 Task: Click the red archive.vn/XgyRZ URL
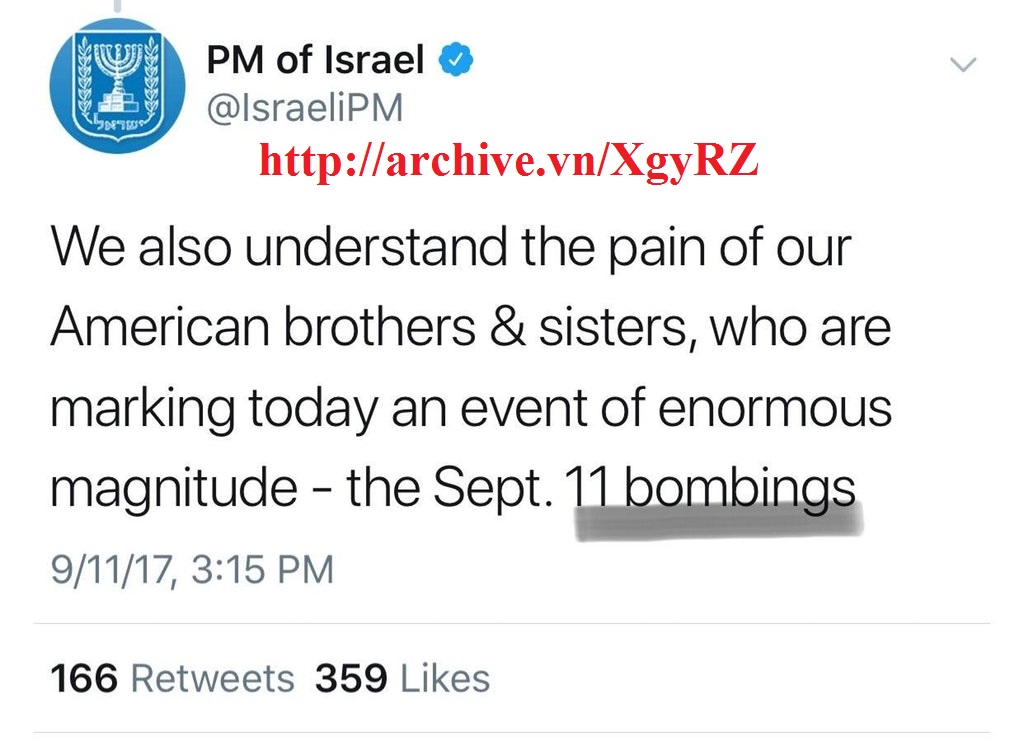(x=509, y=160)
